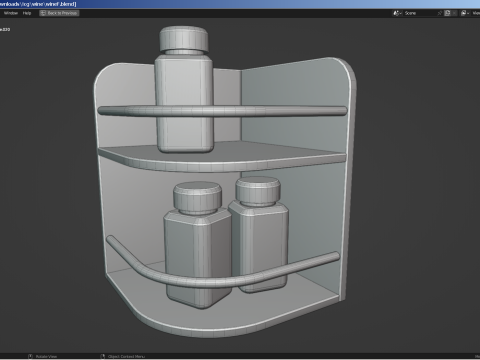Pin the current scene to workspace
This screenshot has width=480, height=360.
[x=440, y=13]
